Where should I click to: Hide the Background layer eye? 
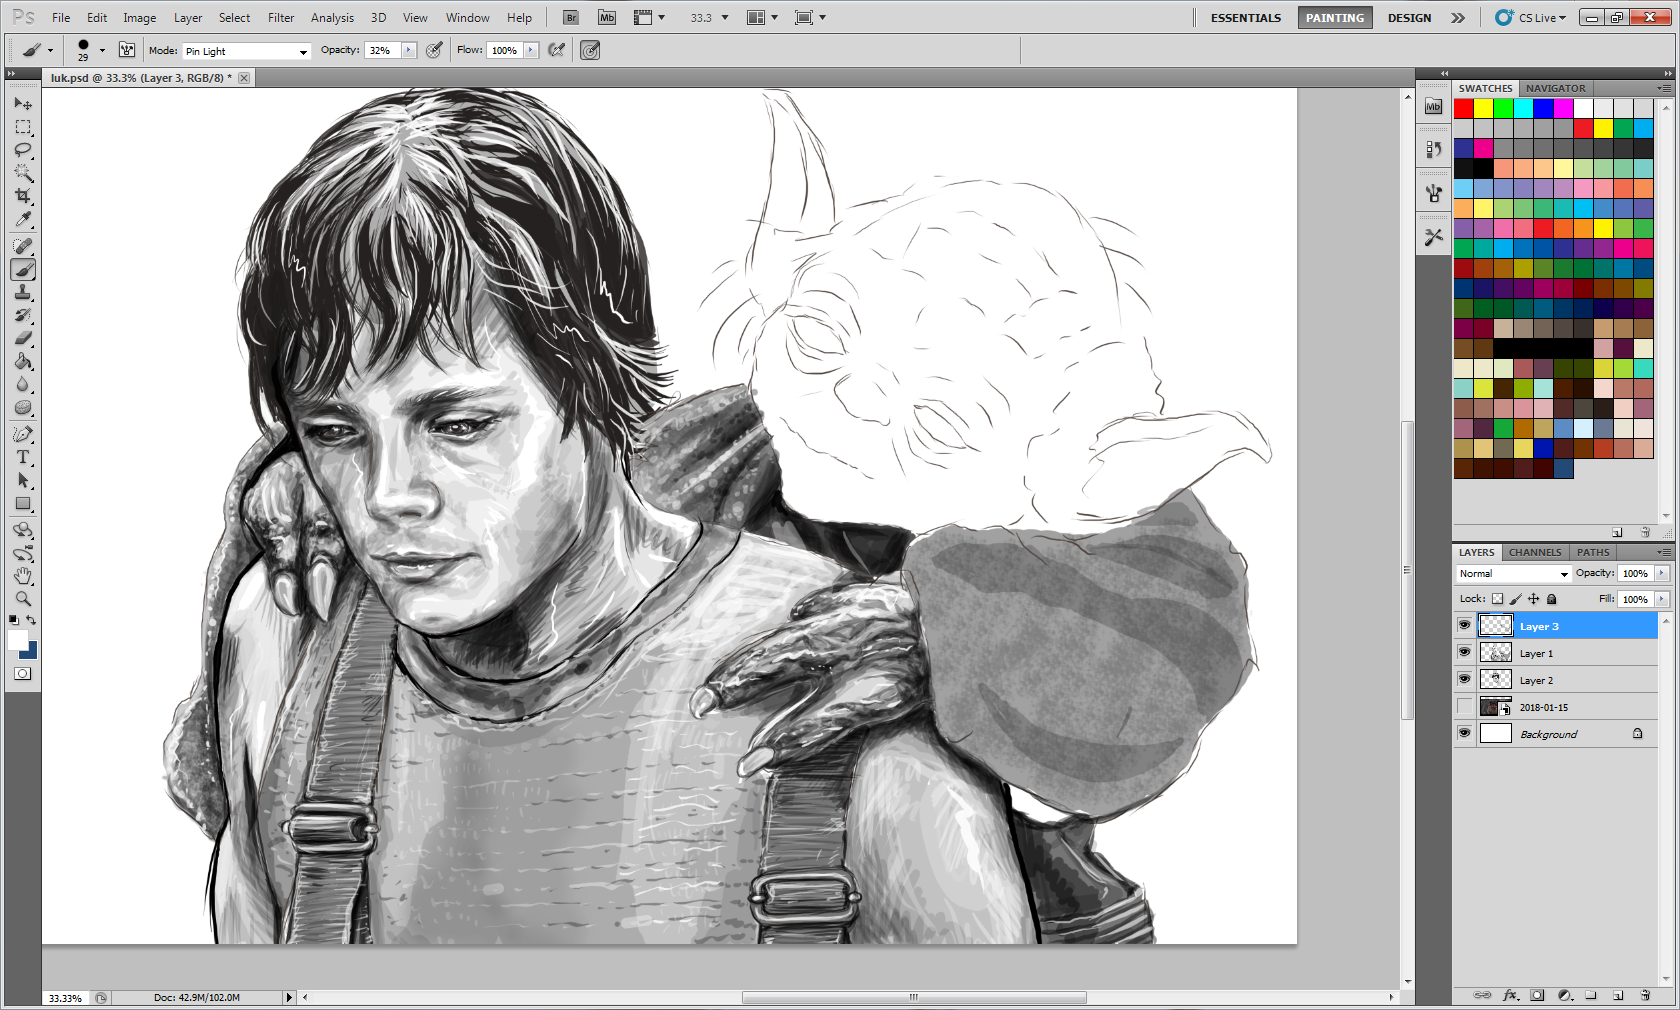point(1464,733)
